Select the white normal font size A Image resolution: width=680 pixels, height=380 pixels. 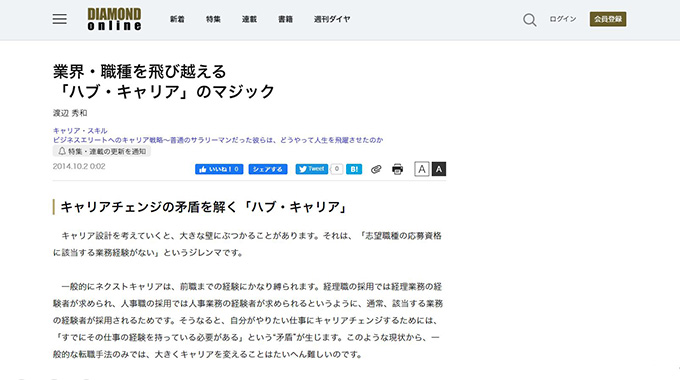pos(422,169)
